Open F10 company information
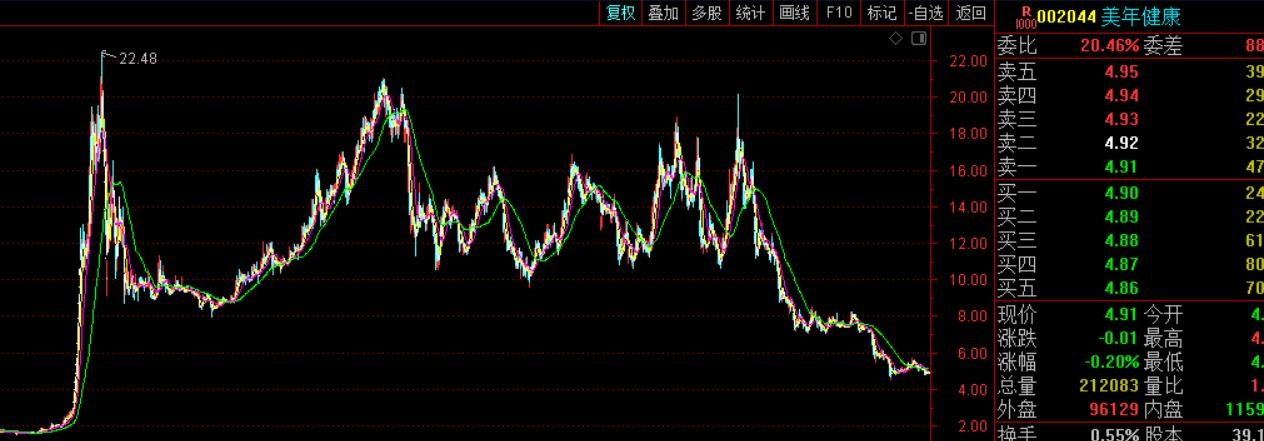1264x441 pixels. 838,13
